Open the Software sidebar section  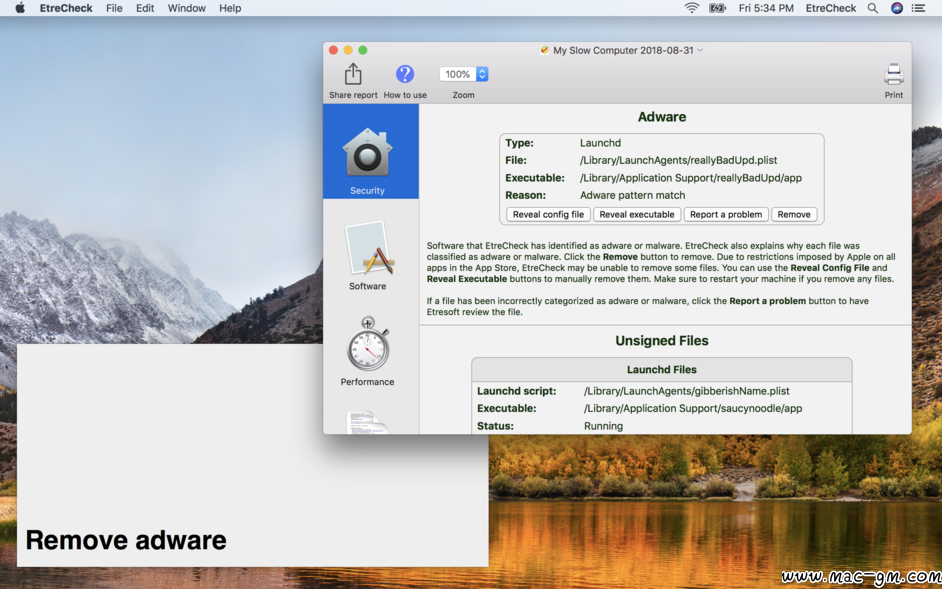coord(368,256)
